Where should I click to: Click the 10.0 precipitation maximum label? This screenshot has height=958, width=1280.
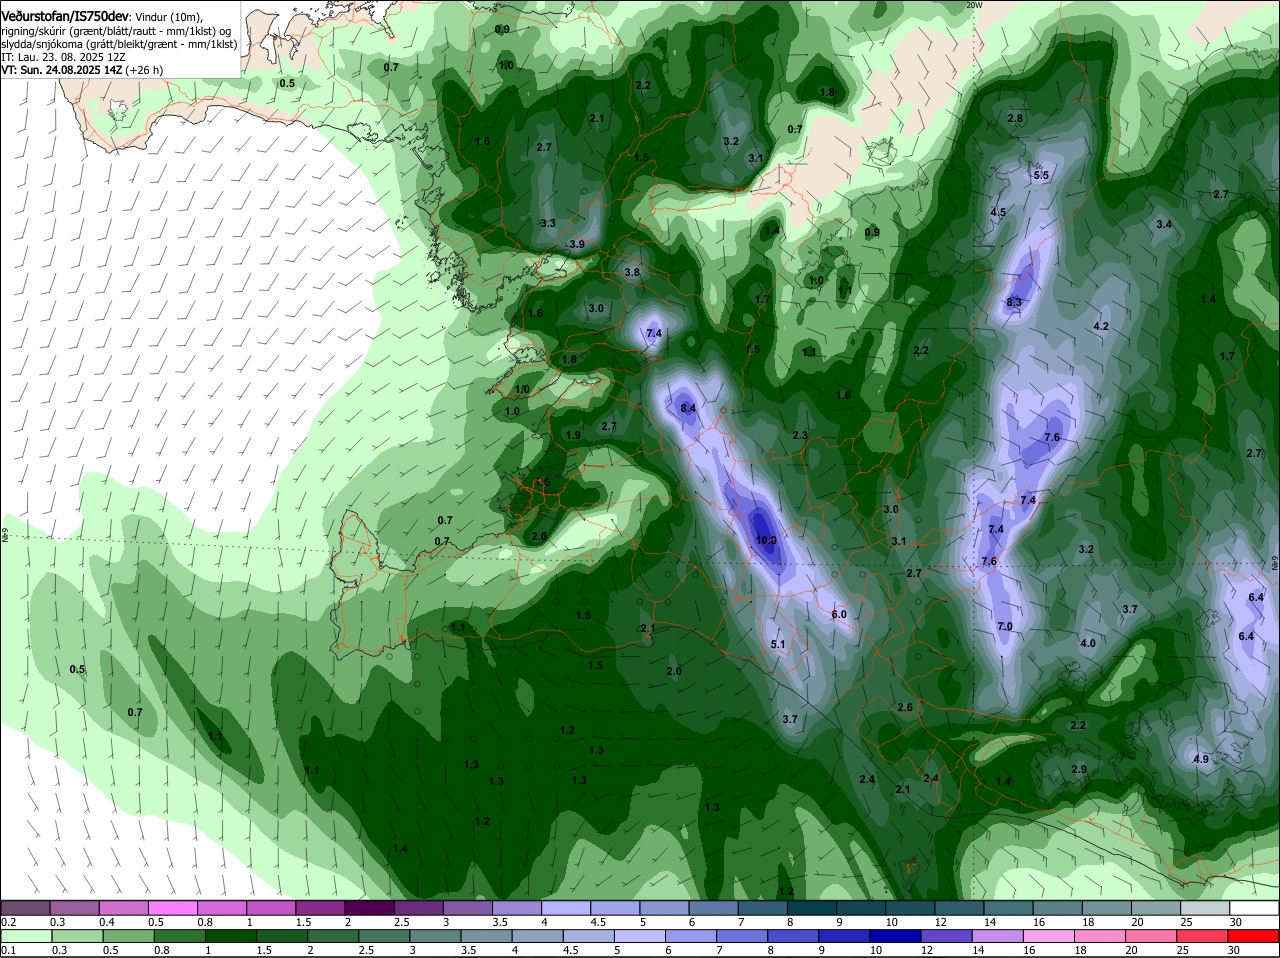pos(766,540)
